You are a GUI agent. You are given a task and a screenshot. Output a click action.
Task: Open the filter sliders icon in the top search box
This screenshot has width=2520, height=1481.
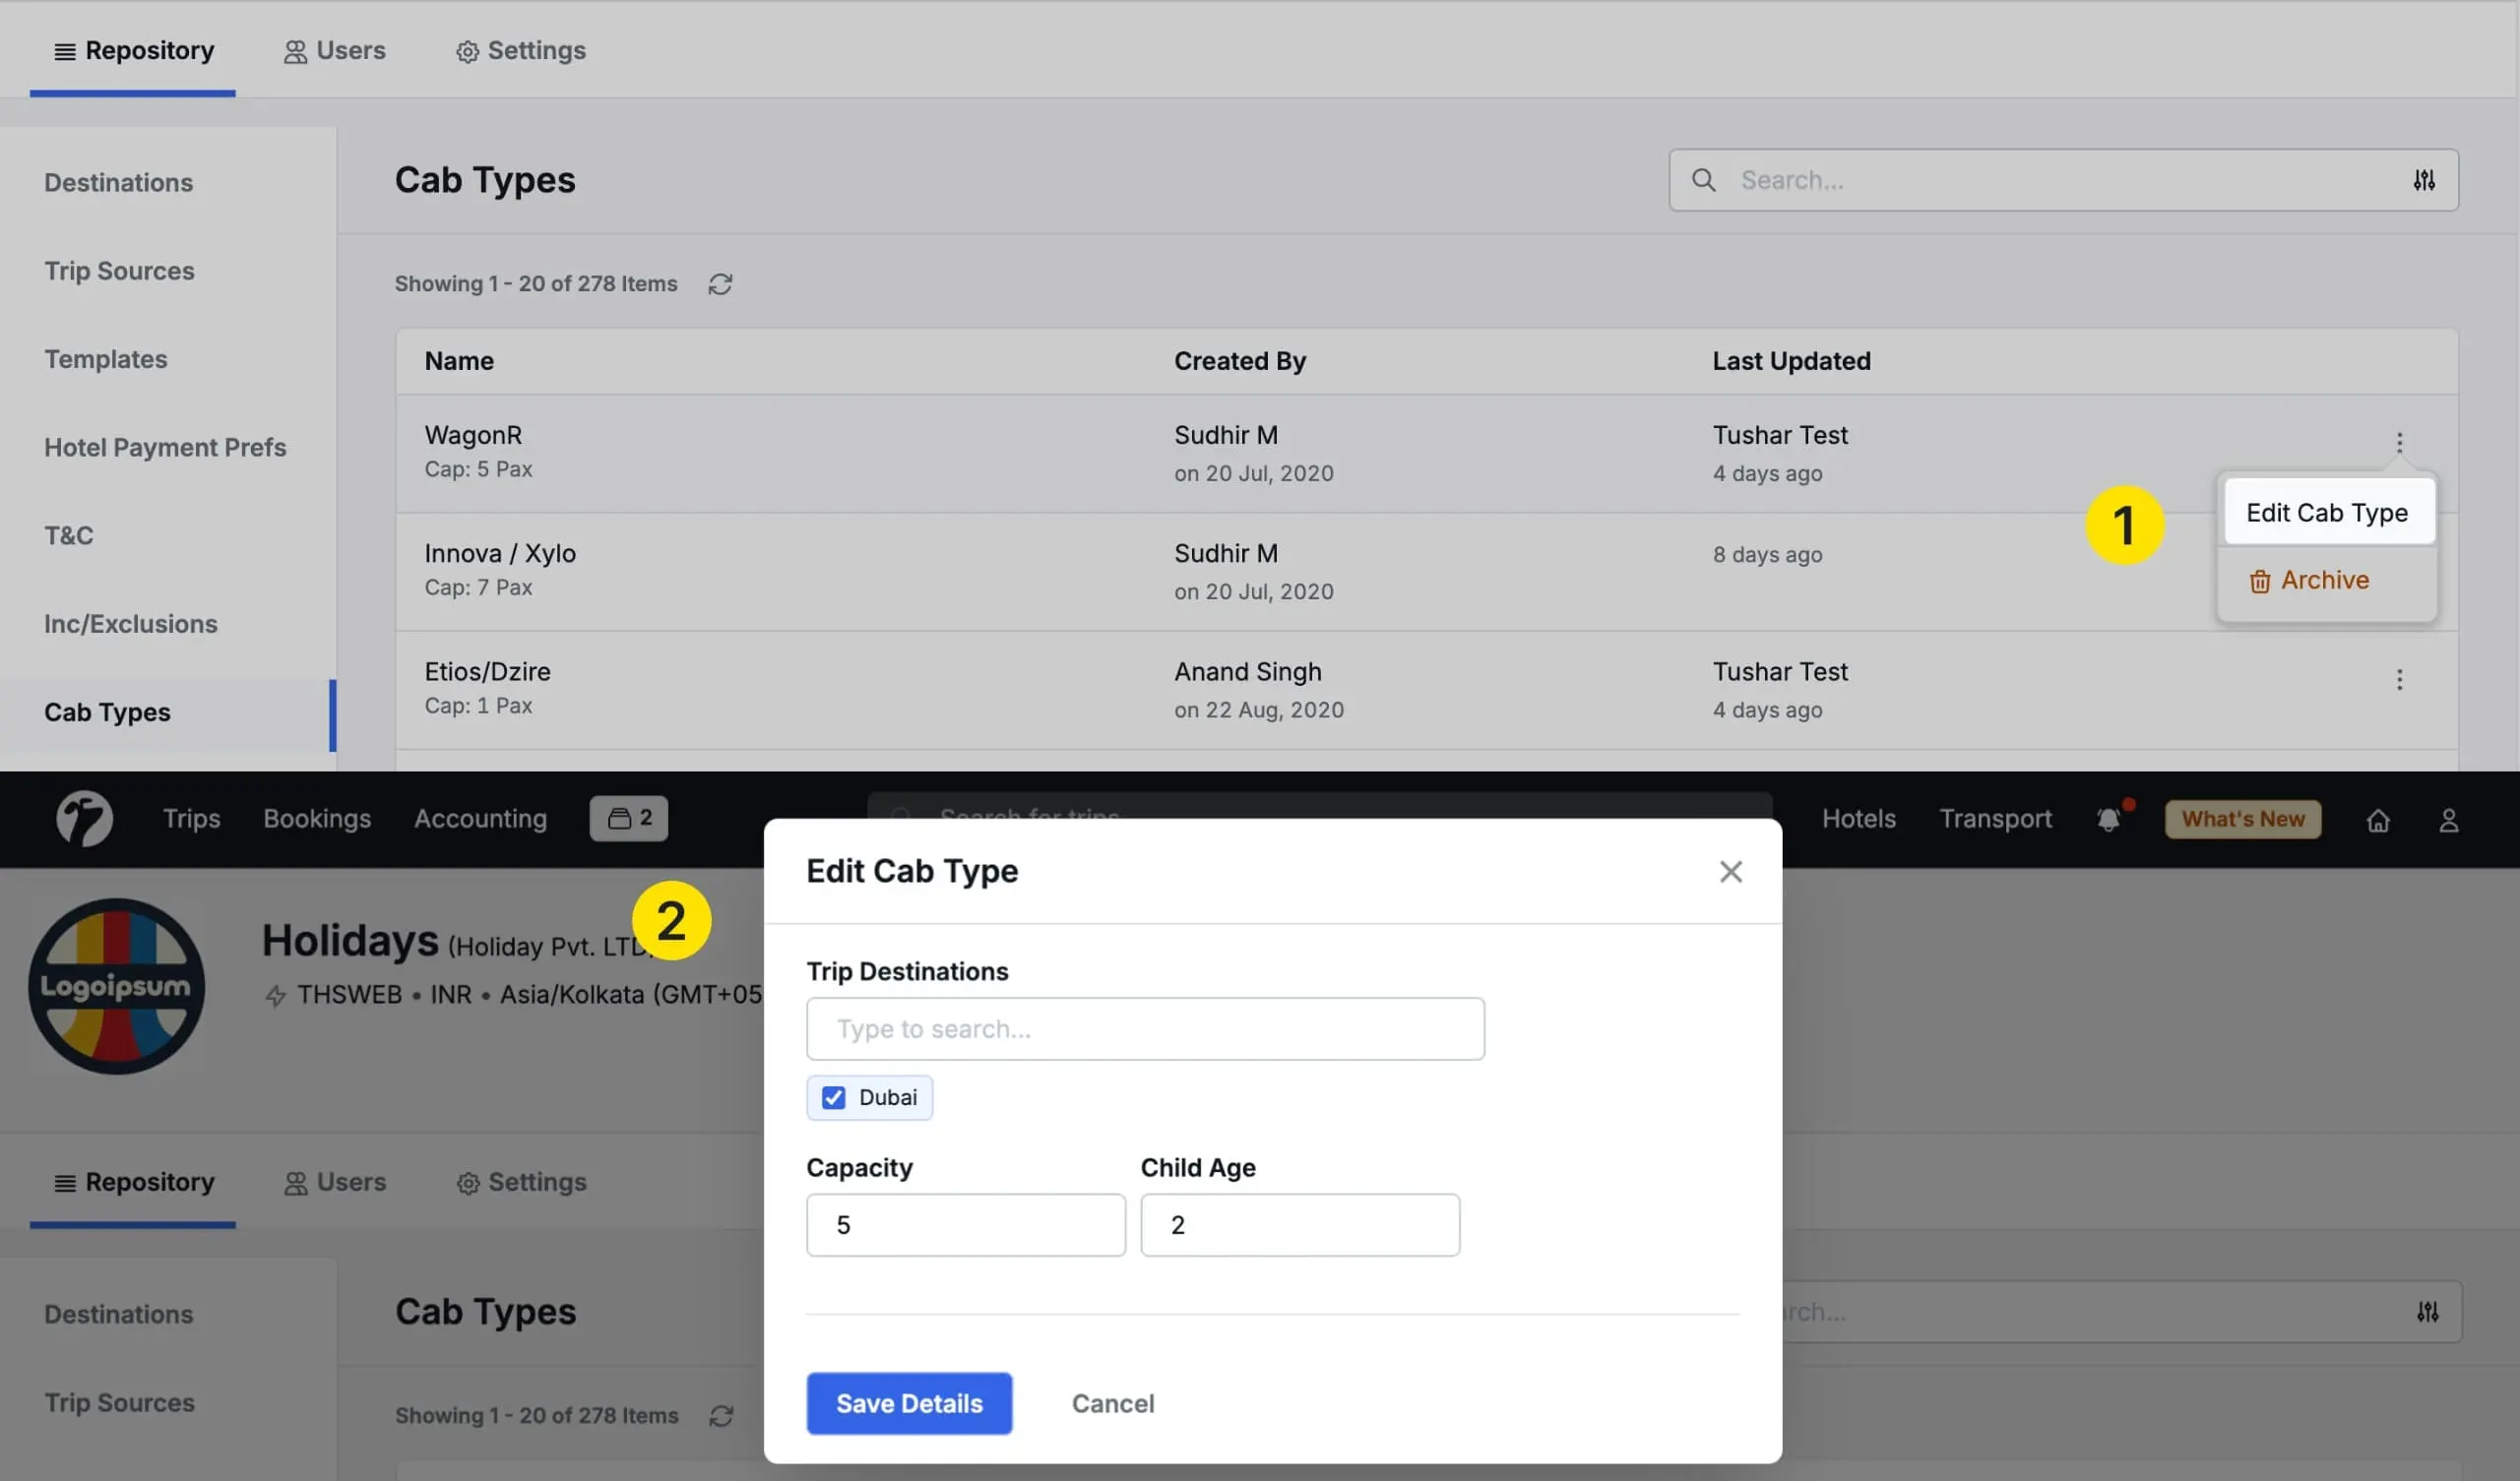(x=2423, y=180)
